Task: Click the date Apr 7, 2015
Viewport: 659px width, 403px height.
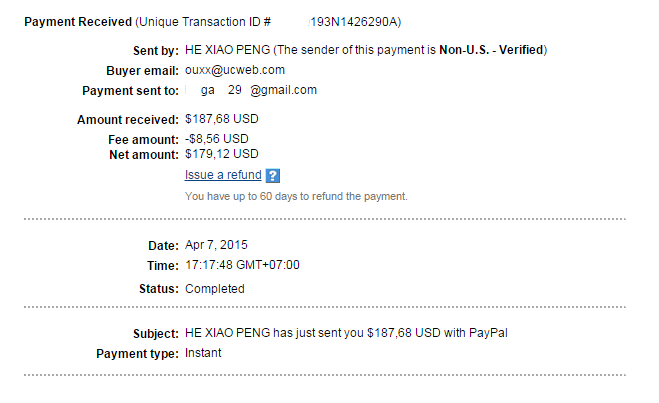Action: click(216, 245)
